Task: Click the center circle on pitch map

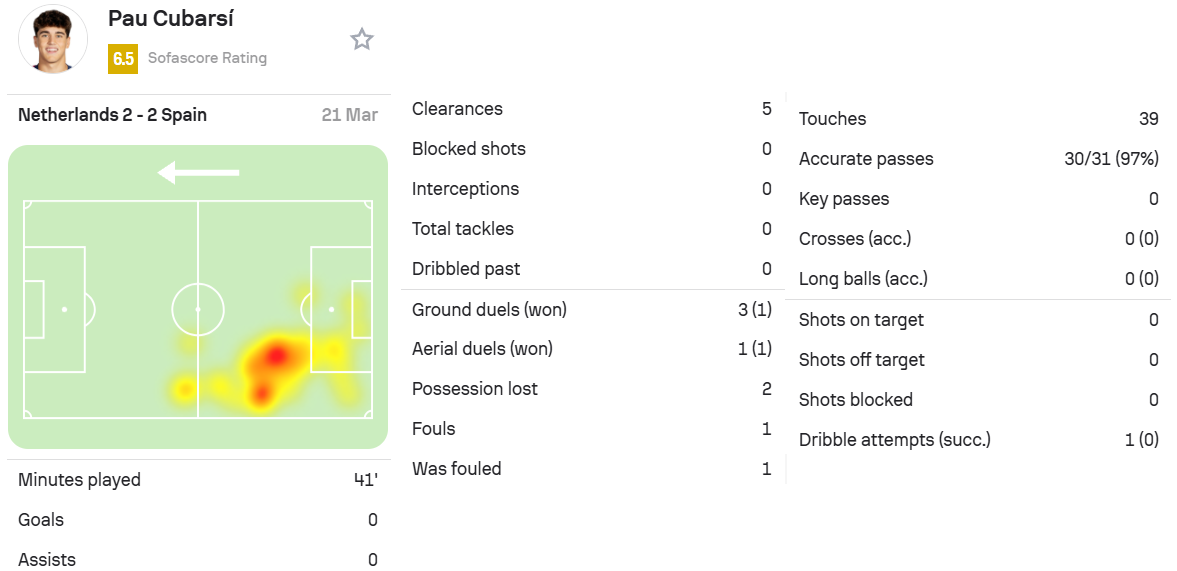Action: click(x=198, y=309)
